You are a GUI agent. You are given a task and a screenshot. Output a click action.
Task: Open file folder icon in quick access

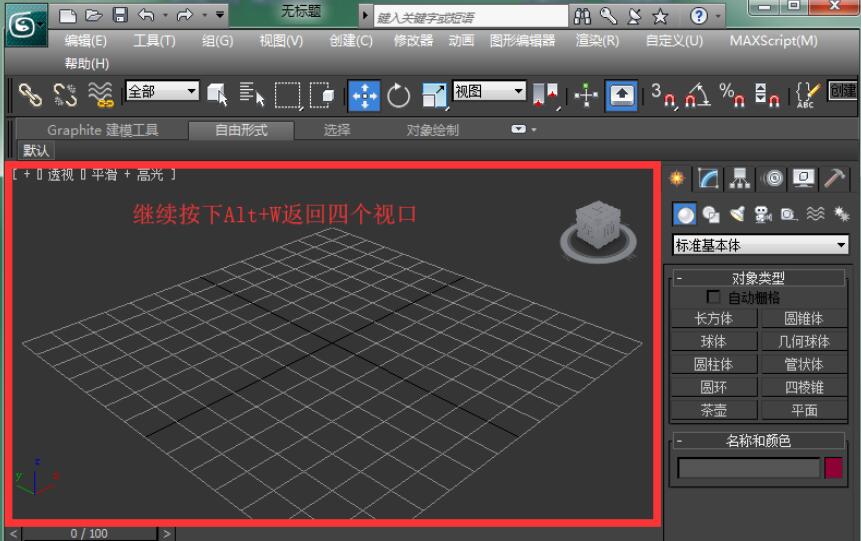pos(94,15)
